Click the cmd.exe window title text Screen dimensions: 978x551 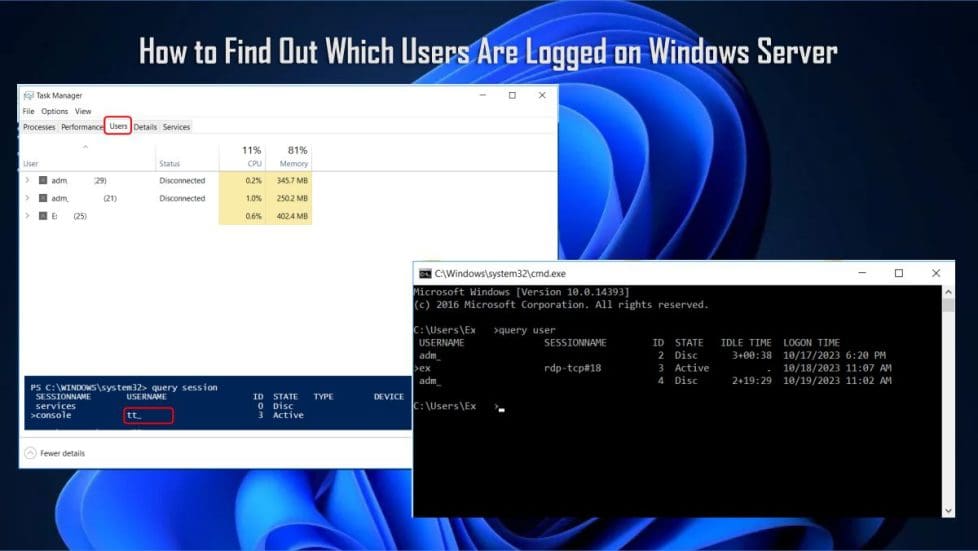tap(500, 273)
